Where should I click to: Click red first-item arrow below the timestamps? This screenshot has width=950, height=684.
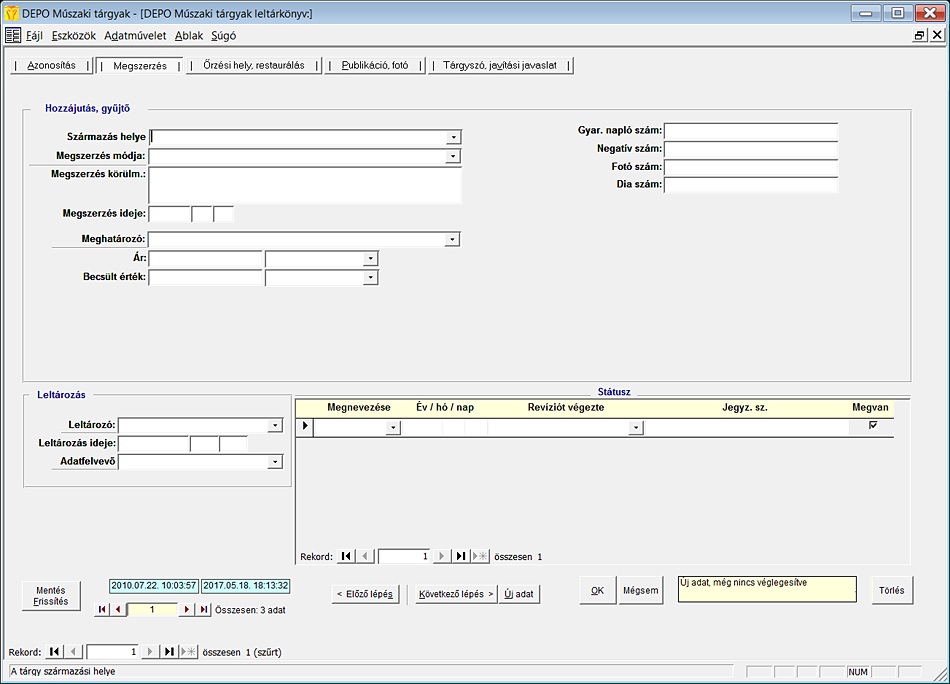[101, 609]
